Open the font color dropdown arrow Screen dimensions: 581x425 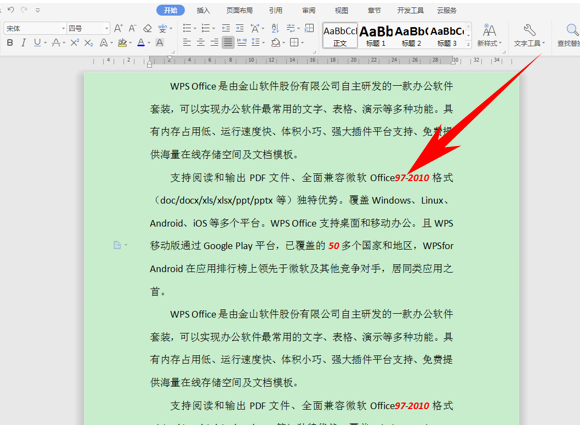[149, 43]
